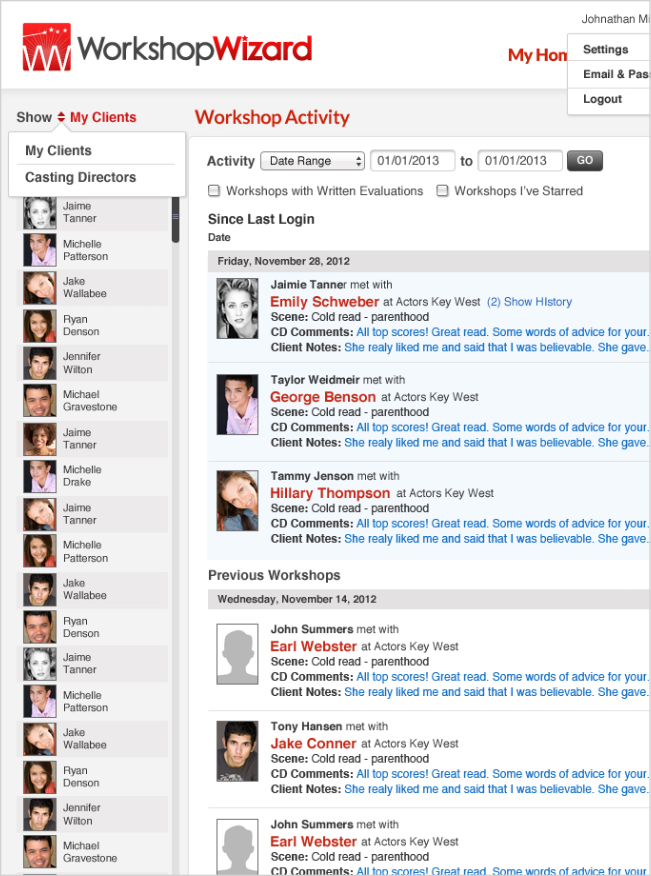This screenshot has height=876, width=651.
Task: Open the Show selector arrows
Action: (61, 117)
